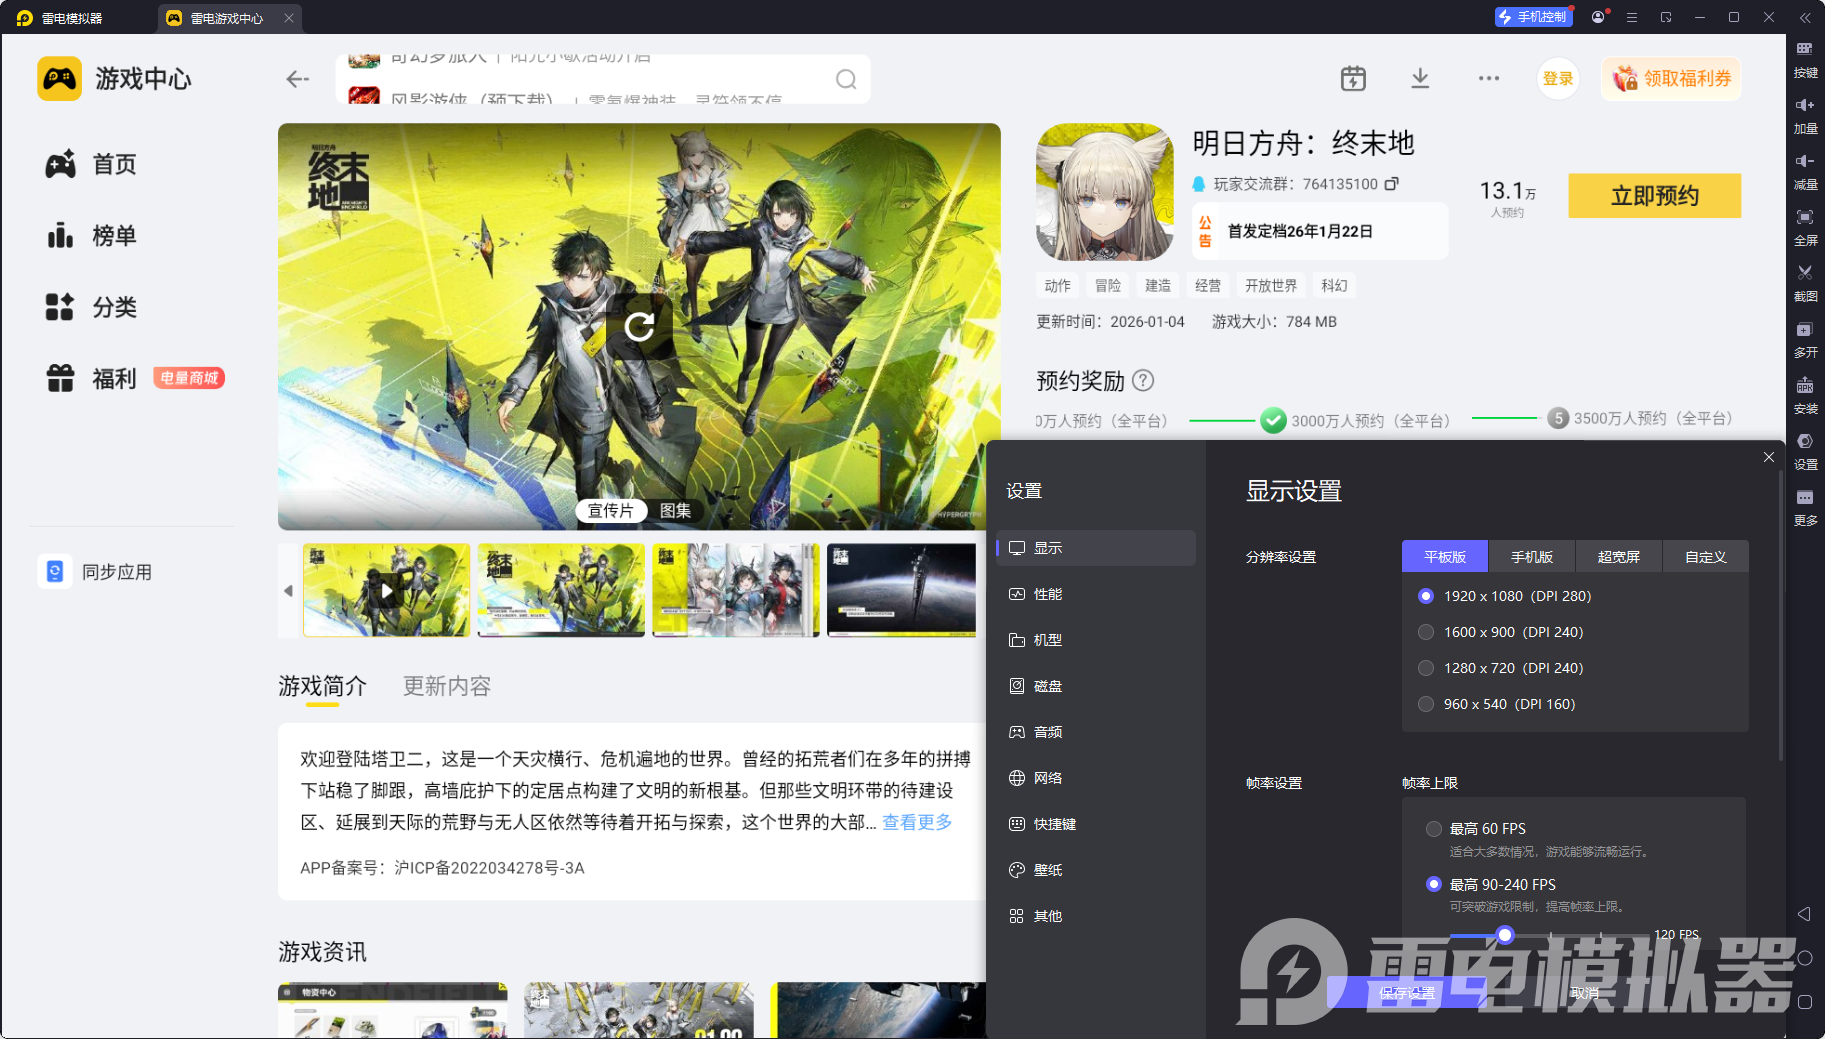The image size is (1825, 1039).
Task: Expand the three-dots more options menu
Action: (x=1488, y=79)
